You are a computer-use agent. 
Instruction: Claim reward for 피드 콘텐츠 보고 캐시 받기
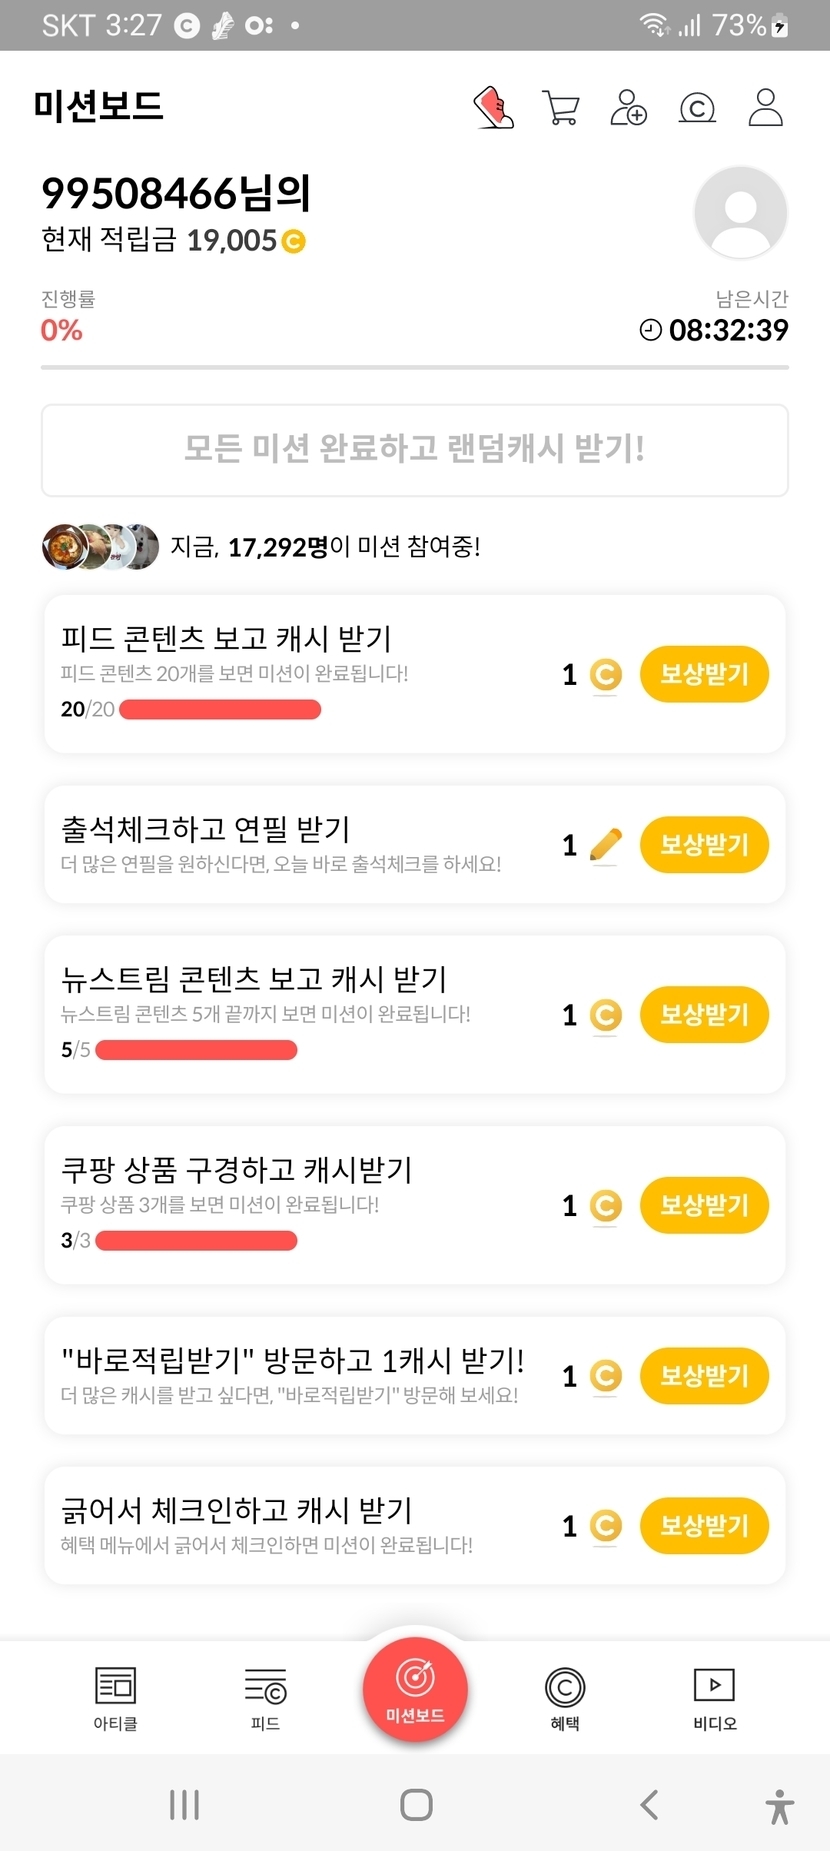pyautogui.click(x=704, y=674)
